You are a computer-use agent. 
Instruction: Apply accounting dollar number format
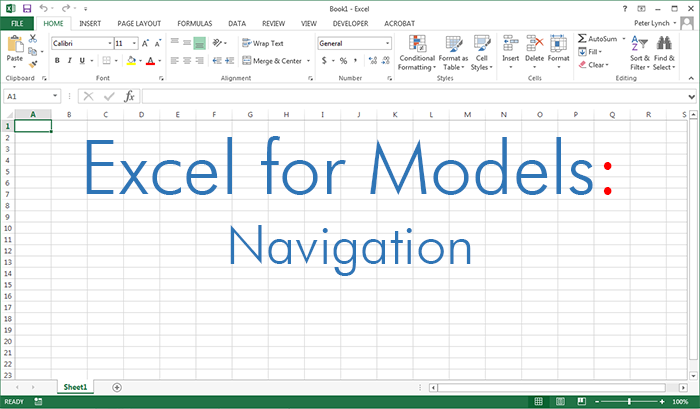tap(324, 60)
